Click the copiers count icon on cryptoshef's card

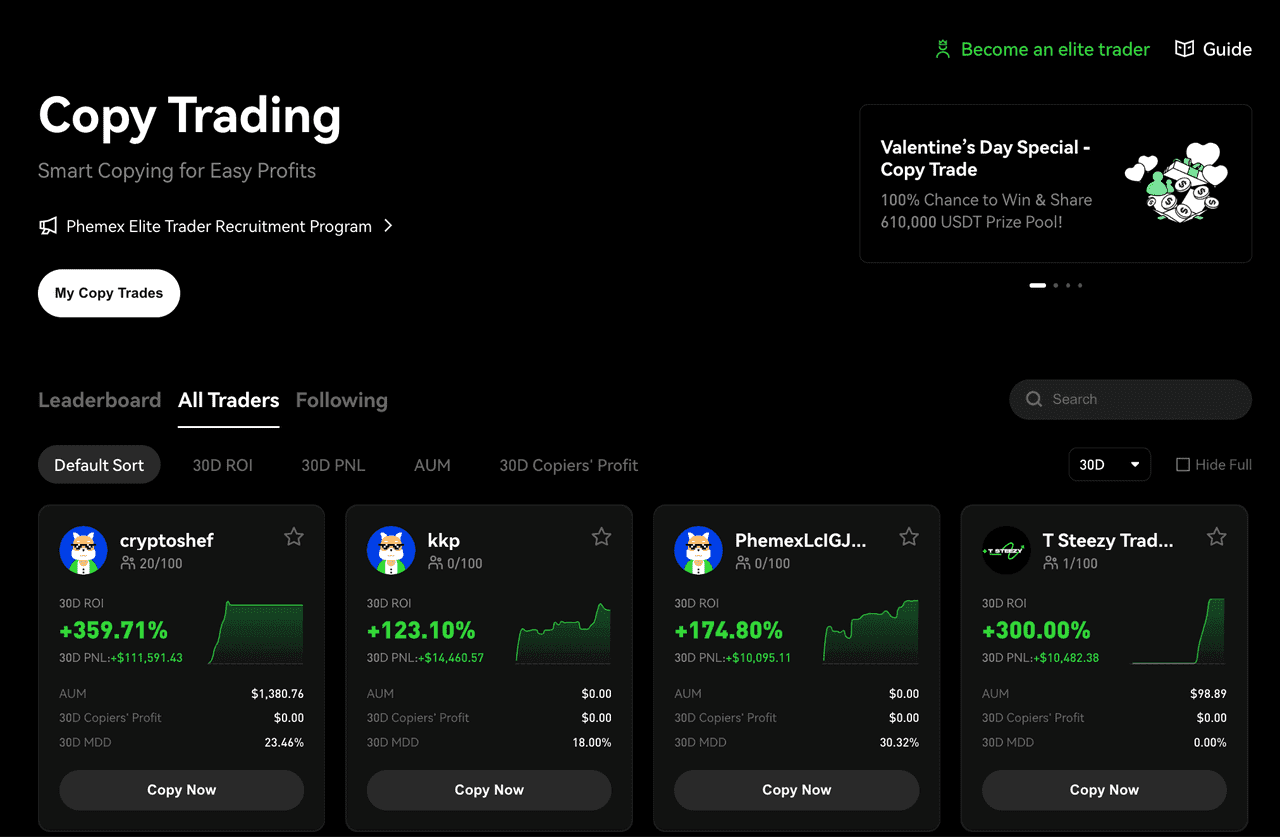tap(126, 562)
